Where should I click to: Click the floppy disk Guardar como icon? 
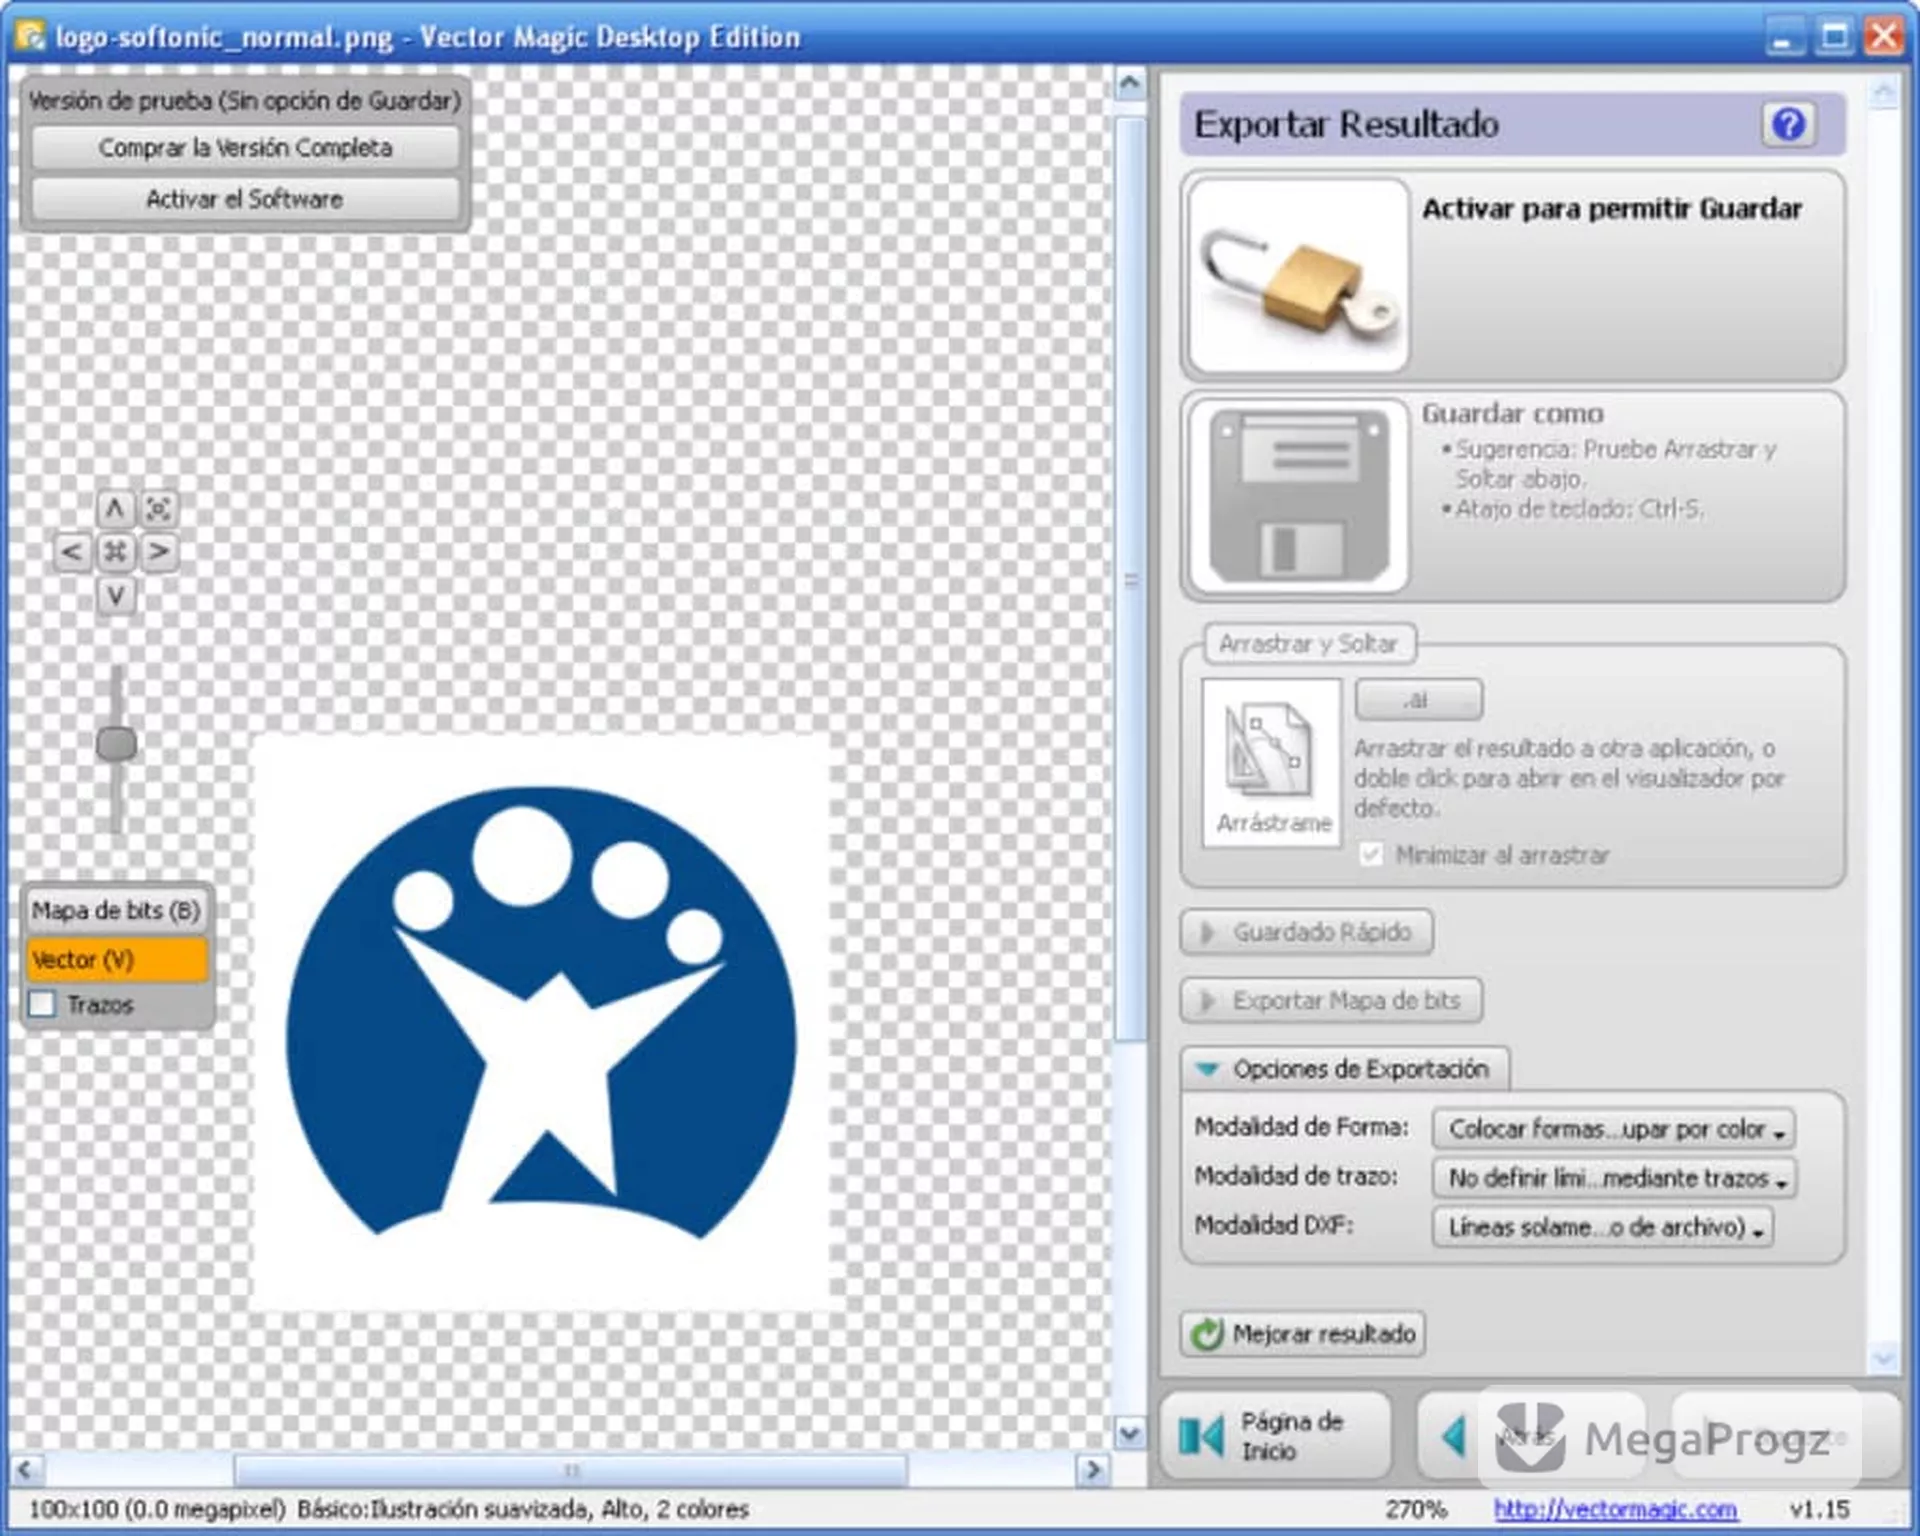coord(1299,497)
